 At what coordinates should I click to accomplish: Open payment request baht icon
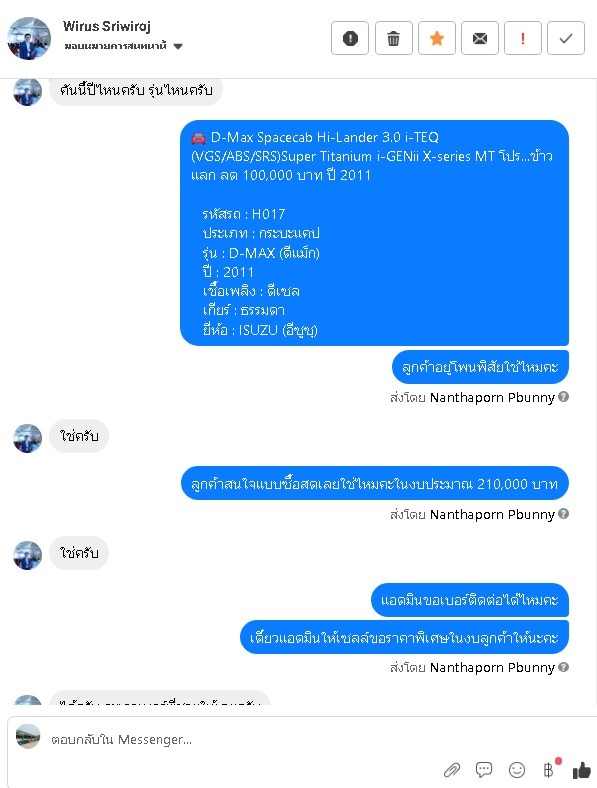point(549,769)
